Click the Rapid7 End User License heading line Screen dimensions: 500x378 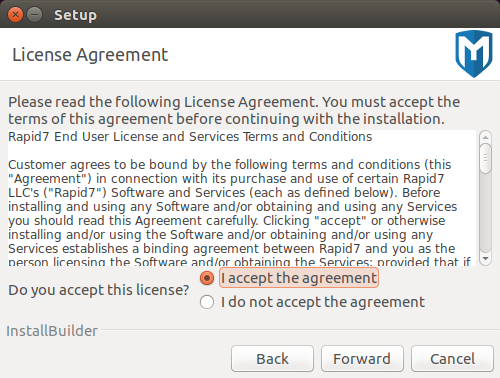click(190, 137)
